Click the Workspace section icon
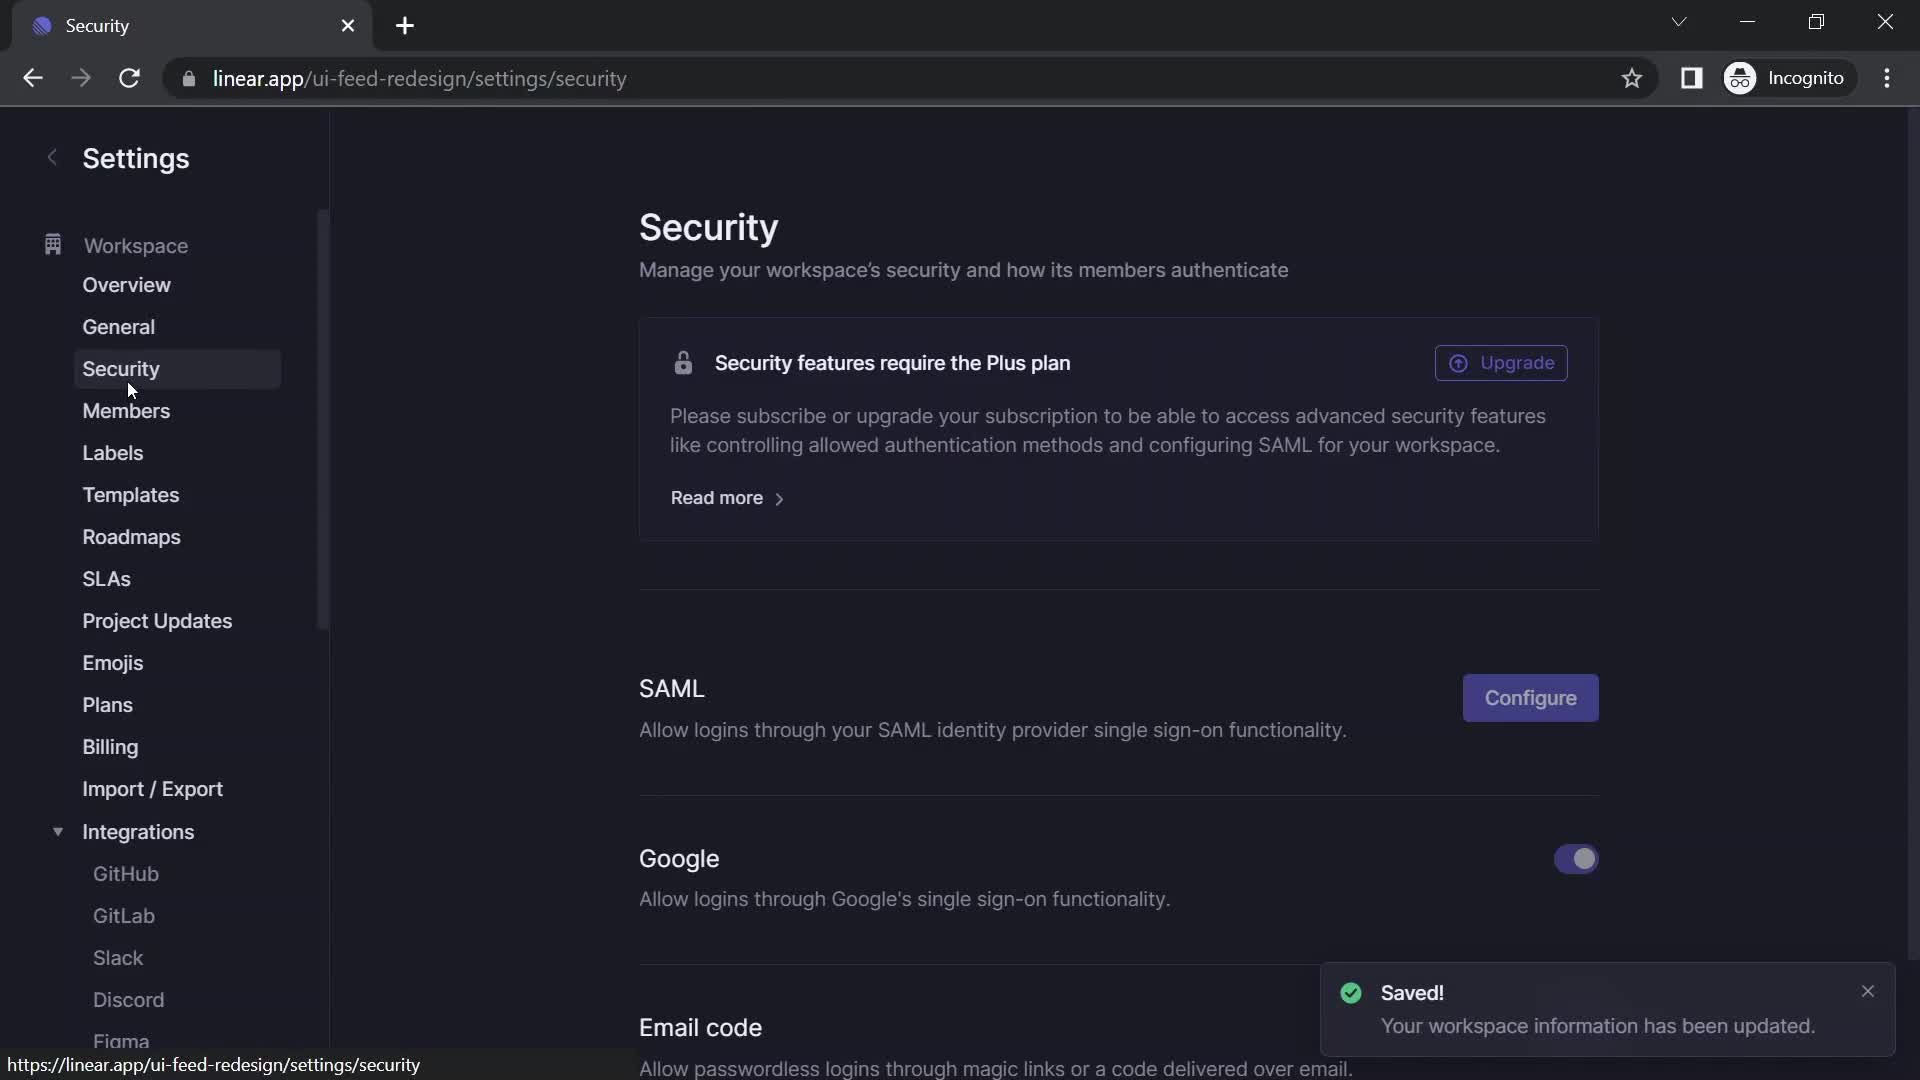 pos(53,245)
